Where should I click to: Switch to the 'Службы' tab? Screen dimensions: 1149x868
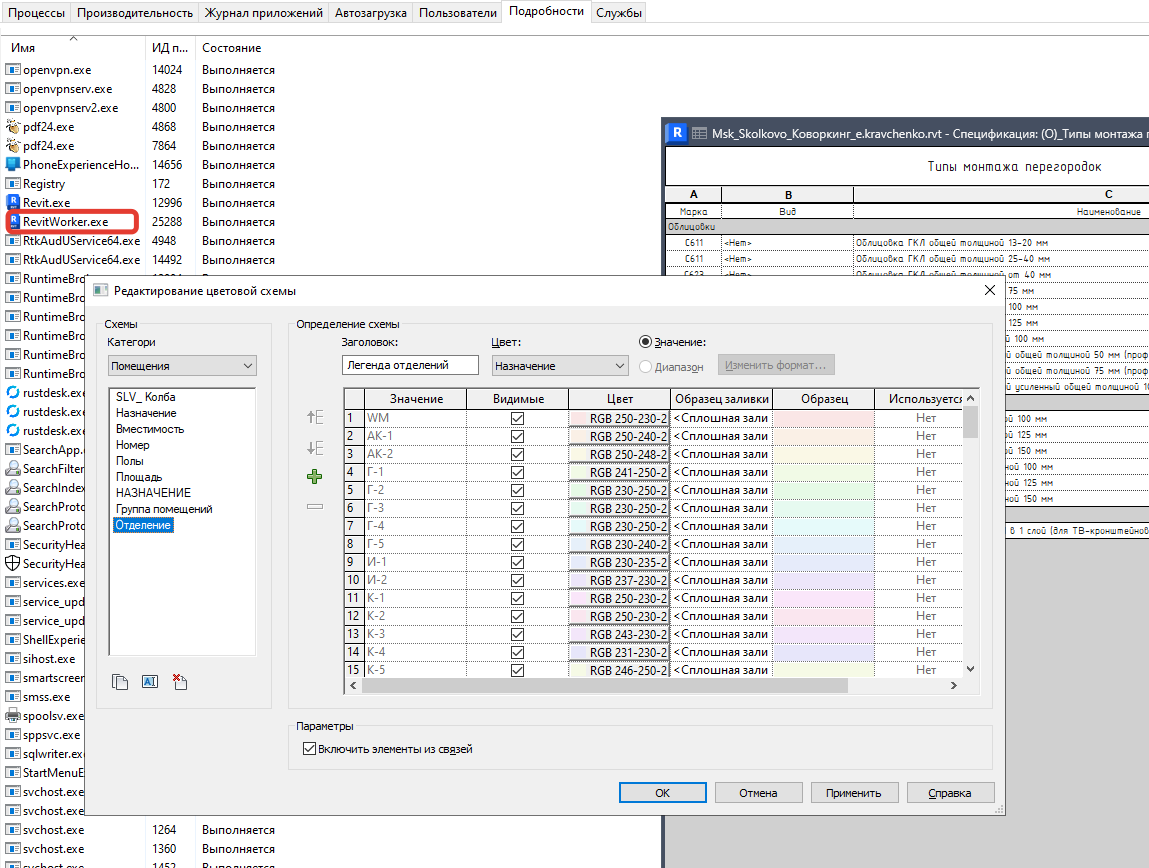coord(619,12)
